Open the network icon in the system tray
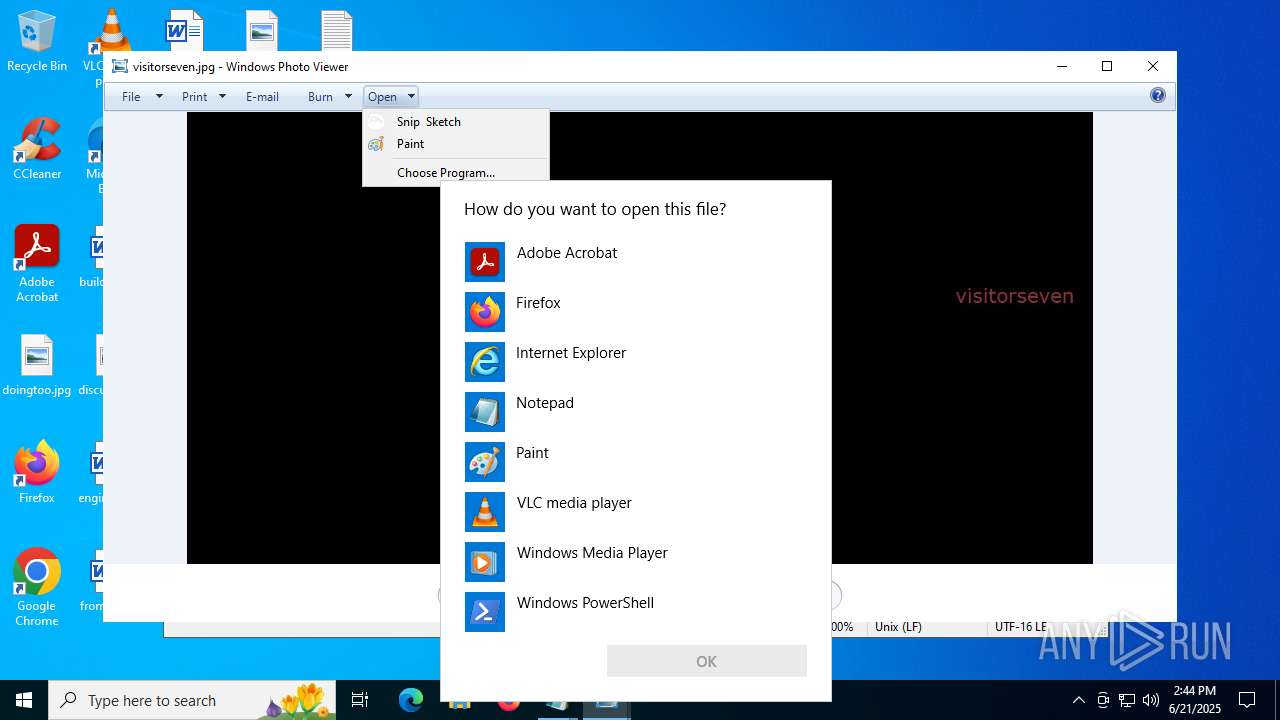The height and width of the screenshot is (720, 1280). (1127, 700)
